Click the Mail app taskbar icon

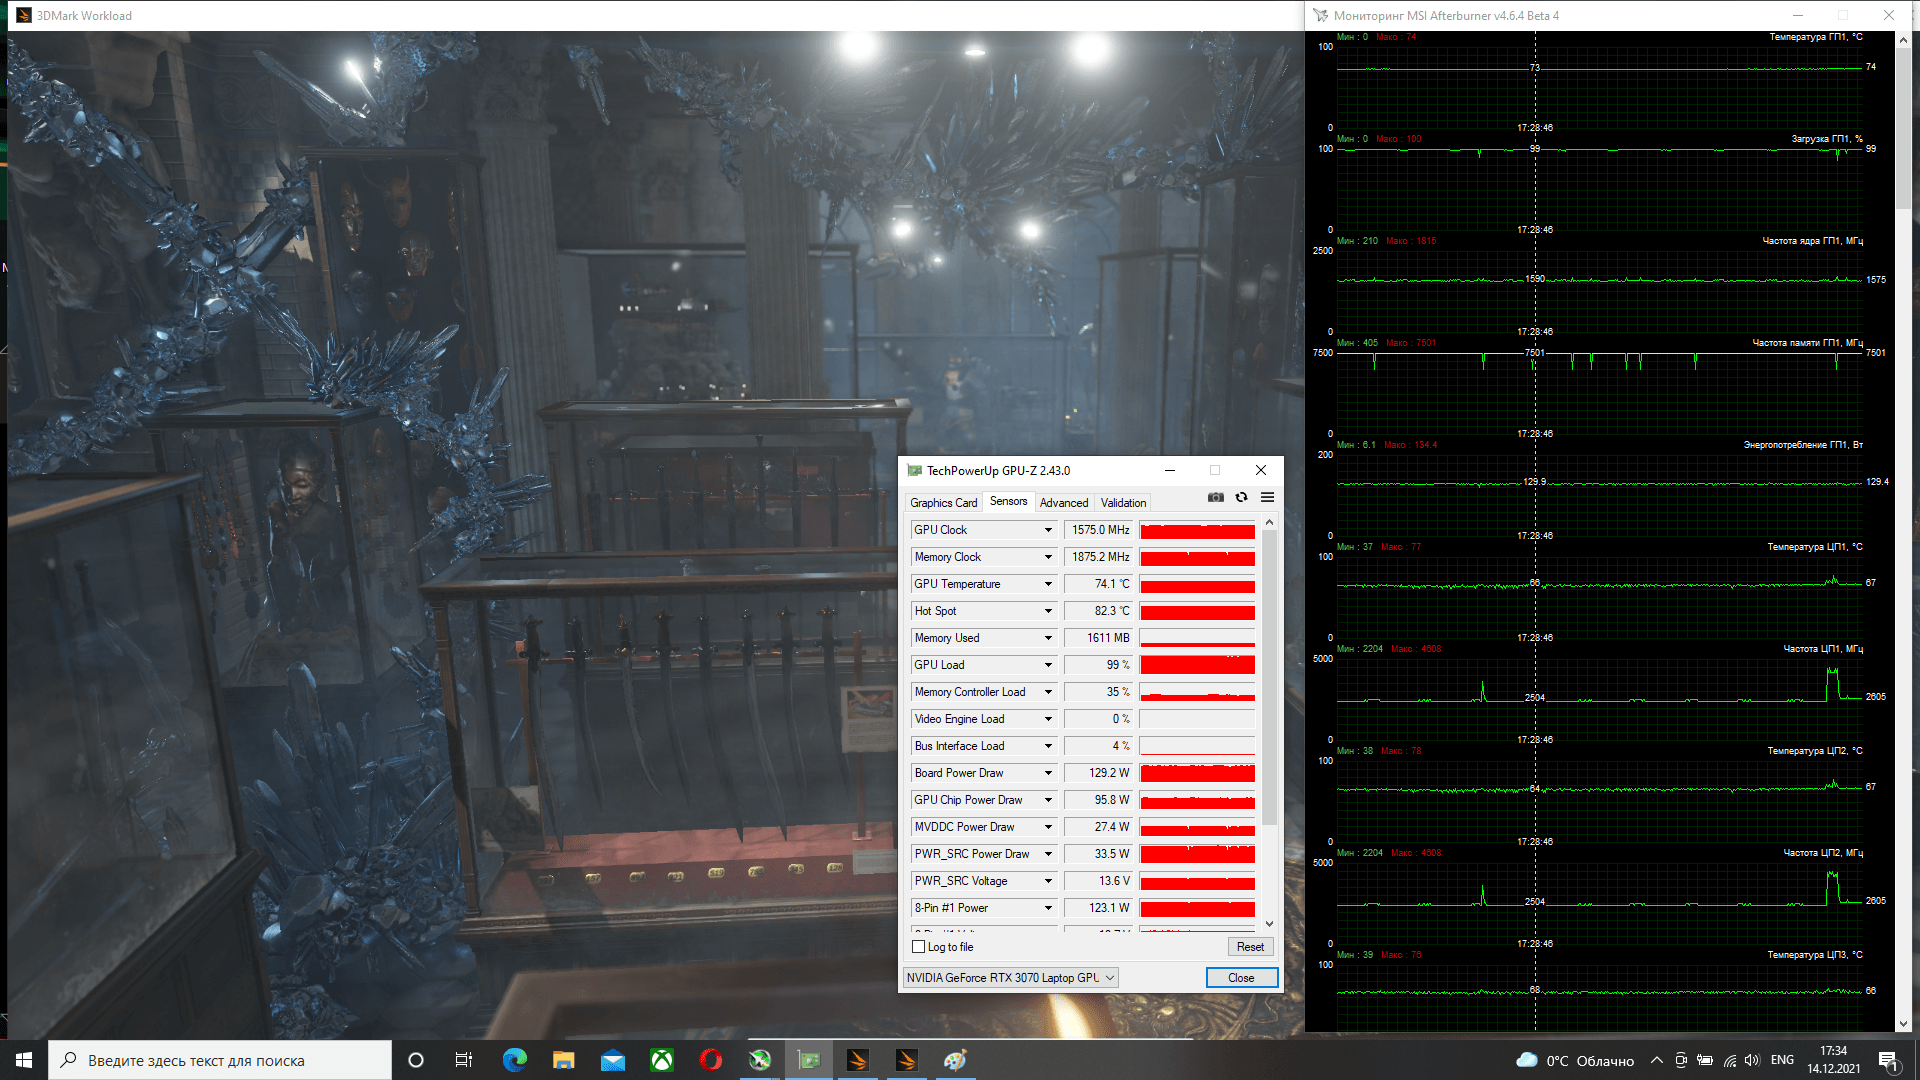[x=612, y=1060]
